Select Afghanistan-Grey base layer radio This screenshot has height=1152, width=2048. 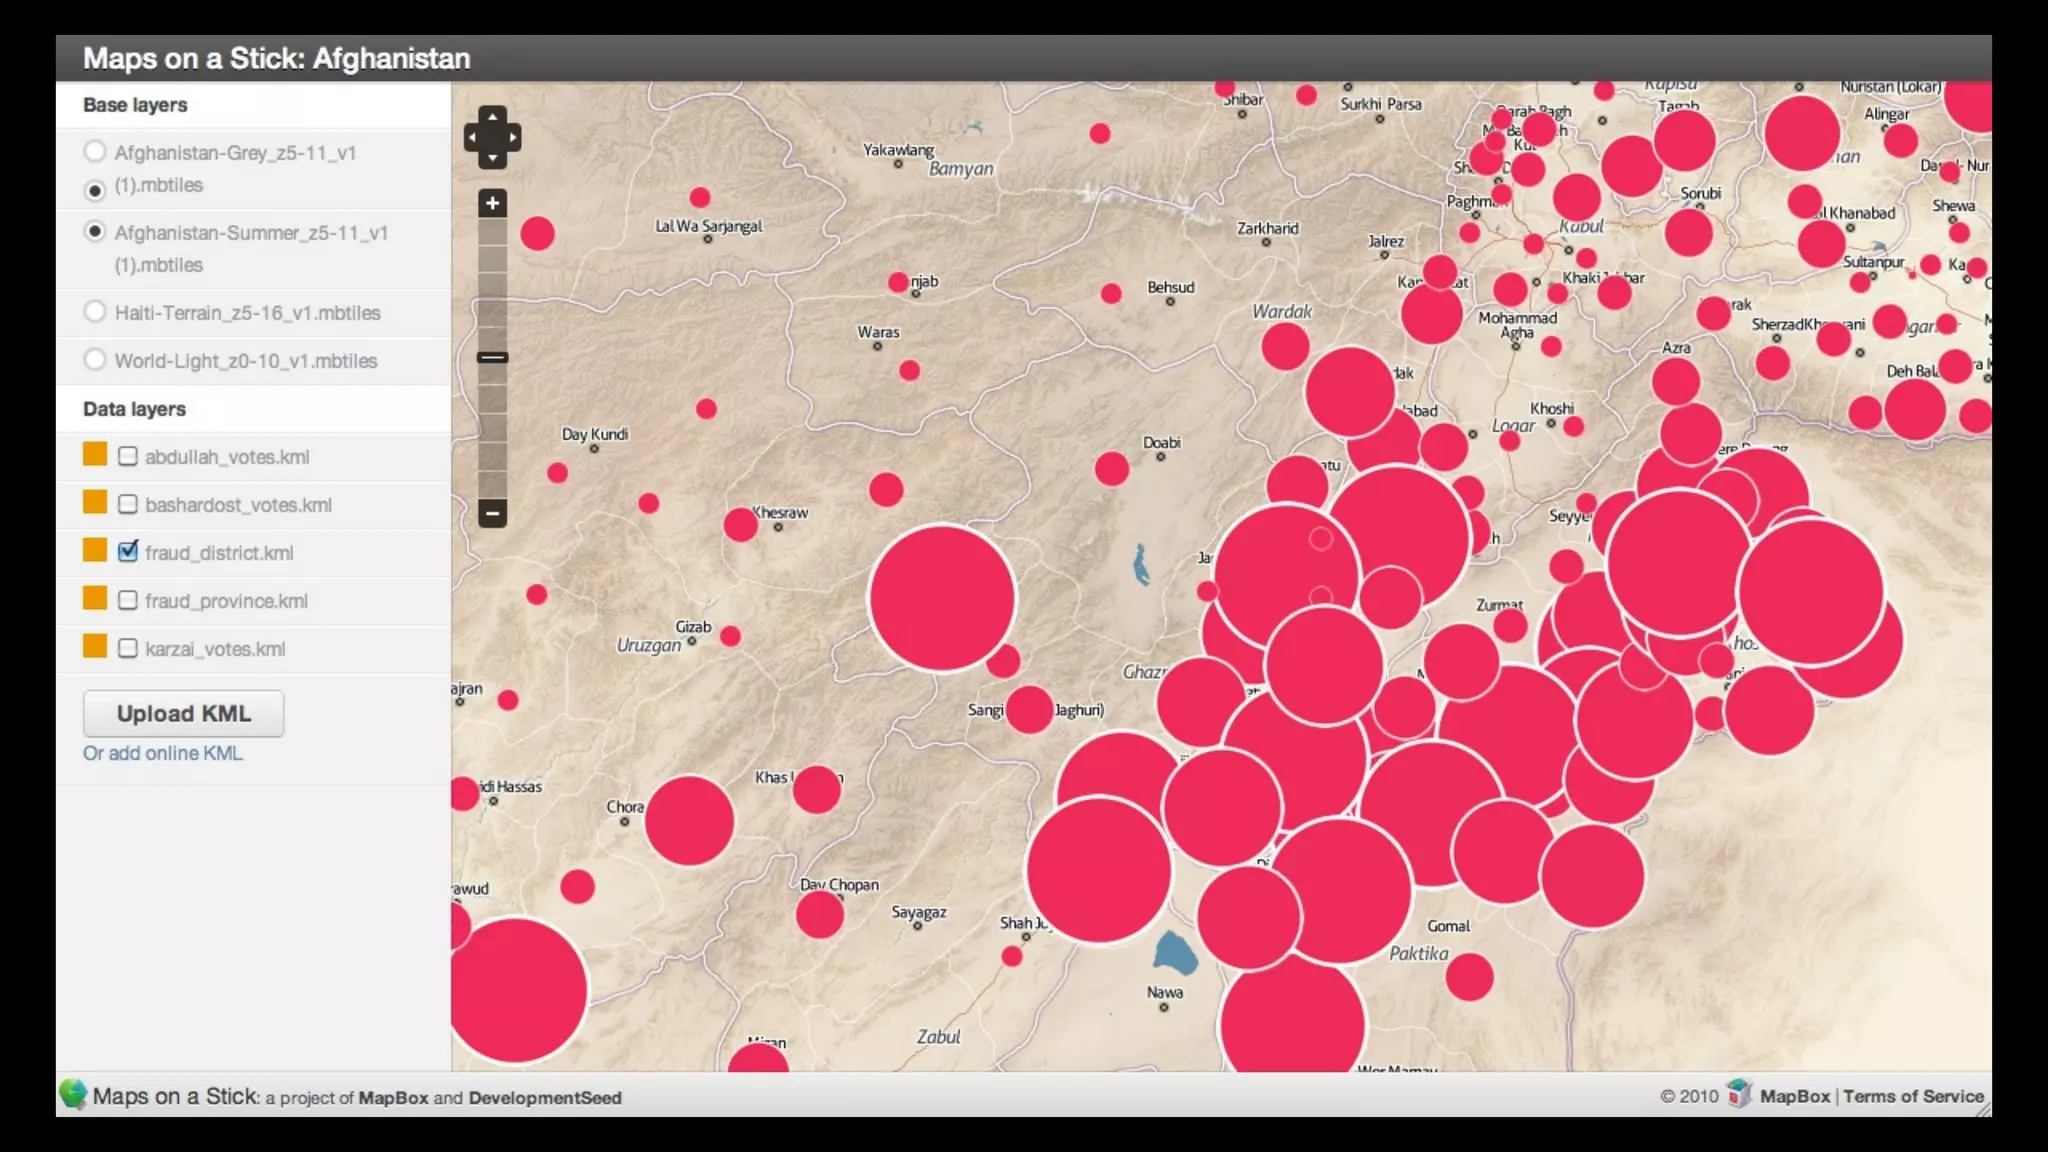click(95, 152)
